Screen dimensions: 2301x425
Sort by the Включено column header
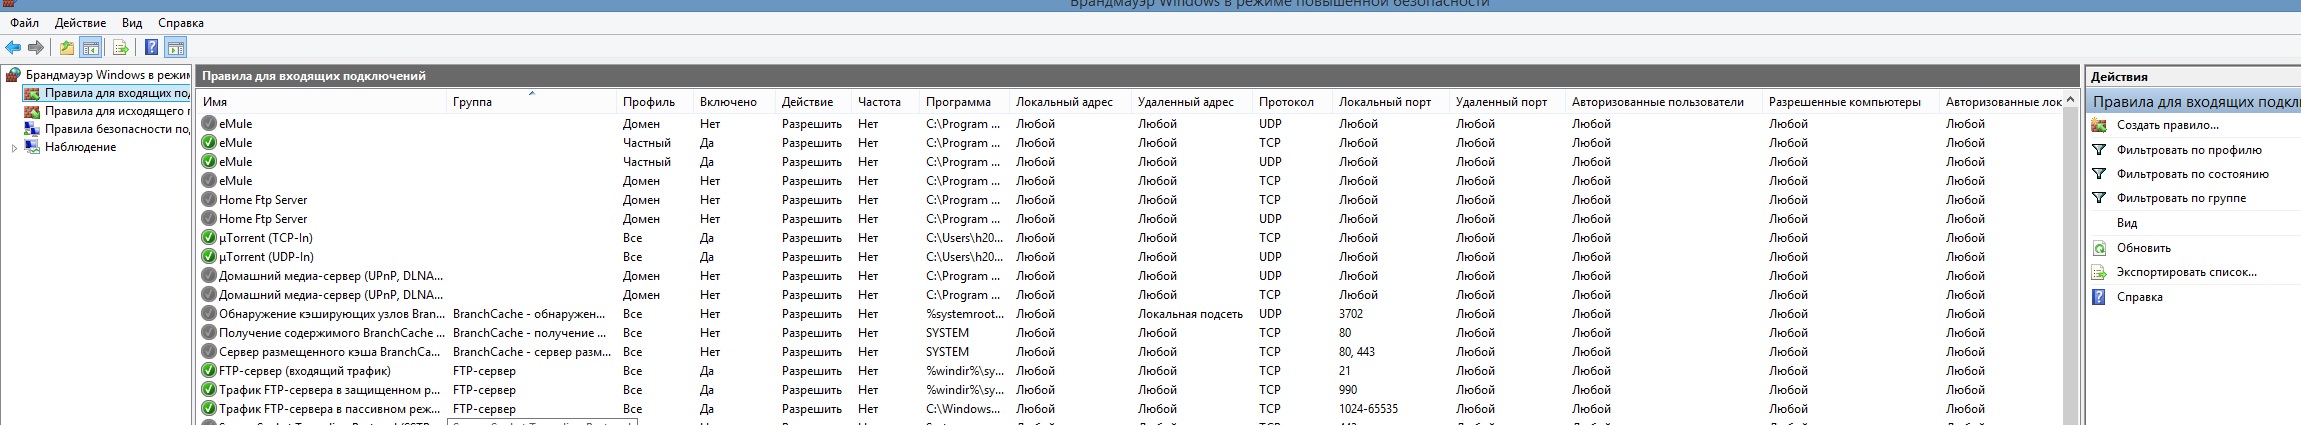pyautogui.click(x=734, y=102)
